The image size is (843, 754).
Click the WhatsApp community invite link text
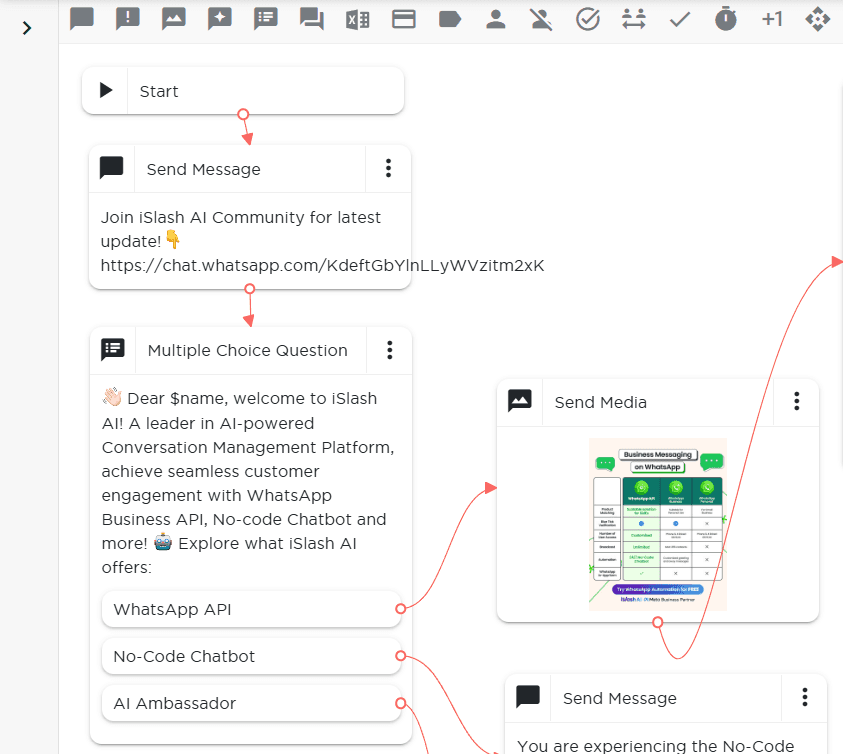(x=323, y=266)
